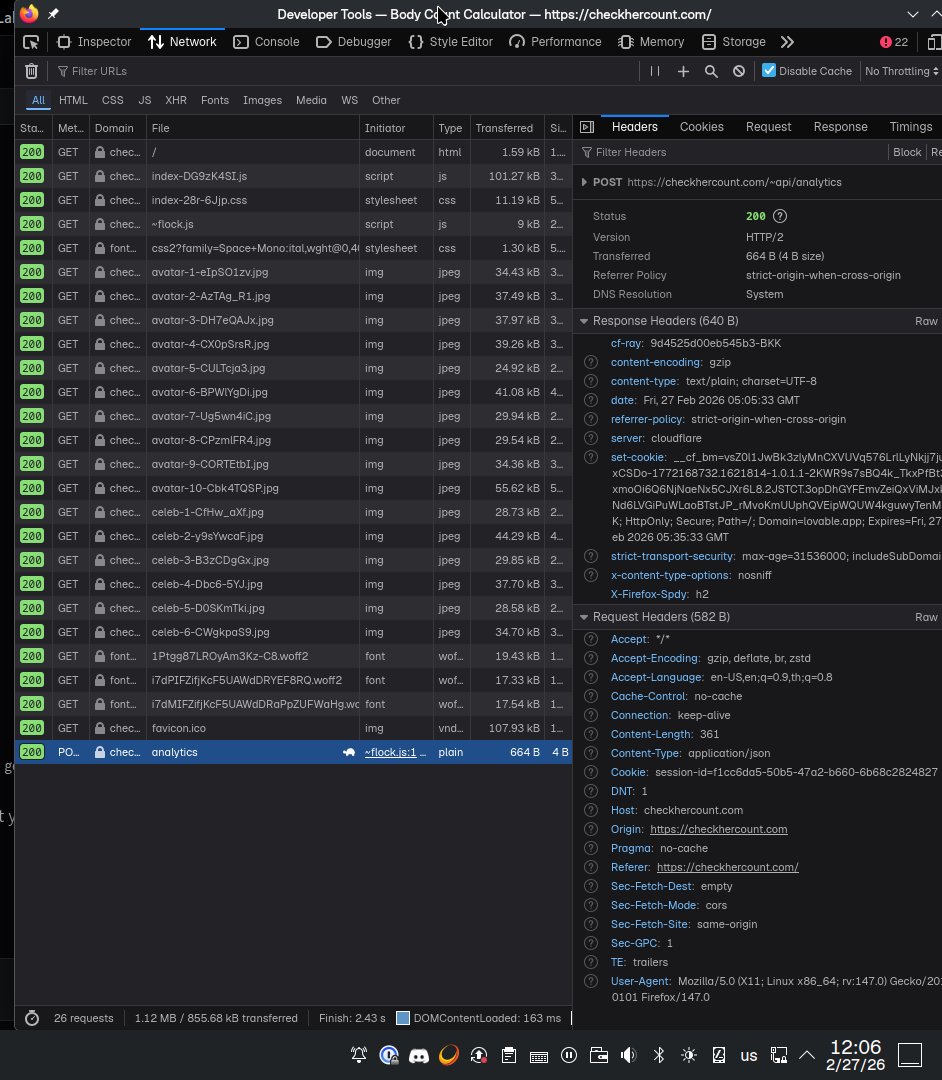This screenshot has width=942, height=1080.
Task: Filter requests by XHR
Action: pos(176,100)
